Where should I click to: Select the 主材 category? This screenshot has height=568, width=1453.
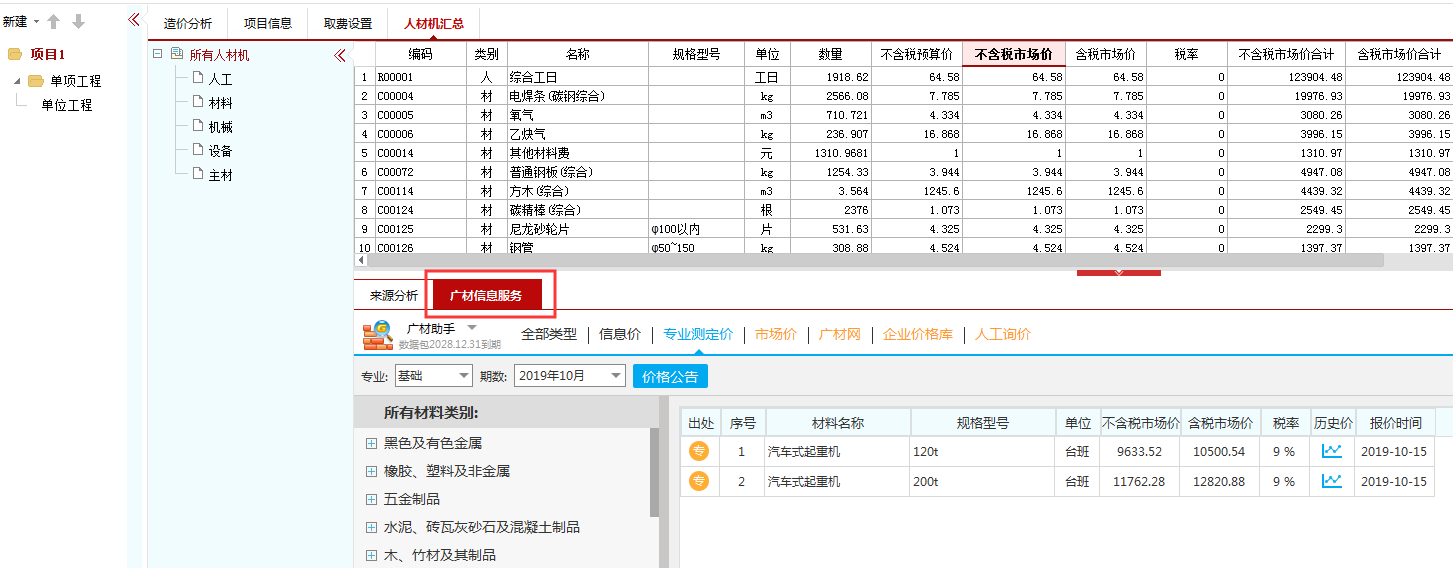click(x=220, y=175)
